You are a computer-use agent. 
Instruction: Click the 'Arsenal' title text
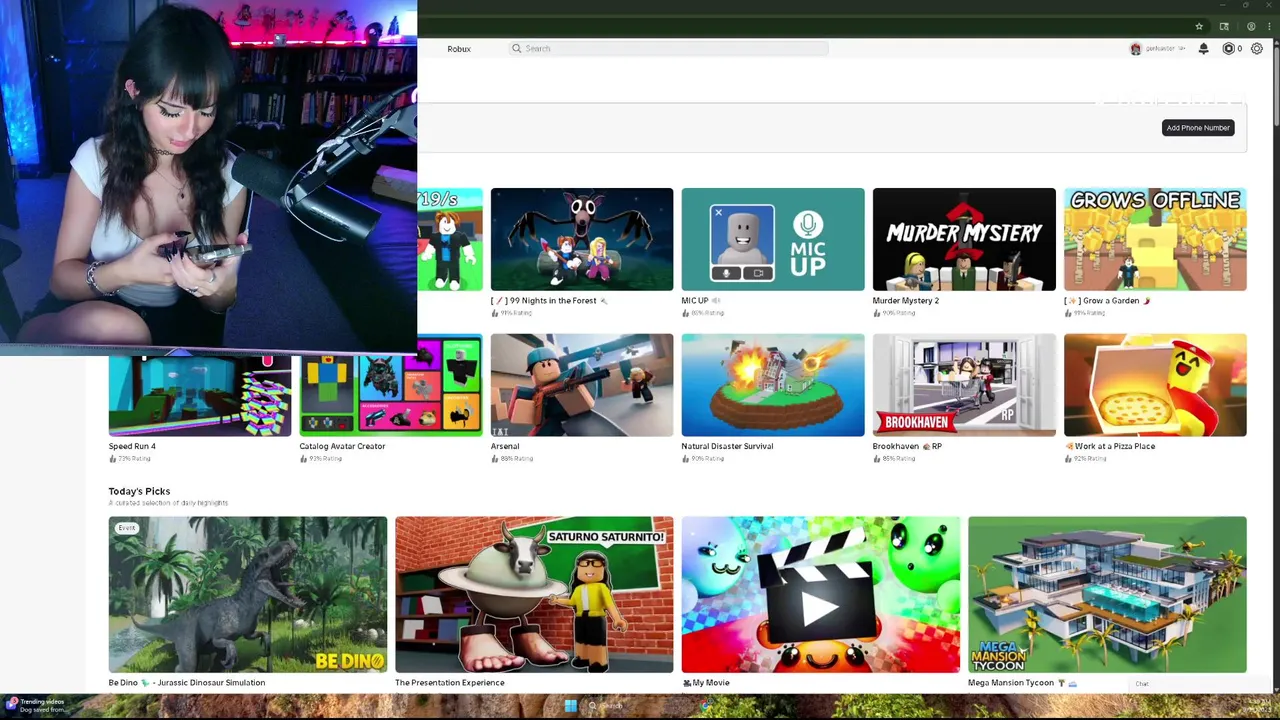(x=505, y=446)
